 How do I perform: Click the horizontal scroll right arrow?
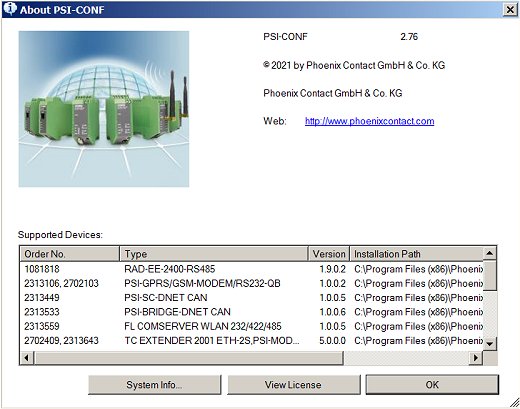point(476,358)
